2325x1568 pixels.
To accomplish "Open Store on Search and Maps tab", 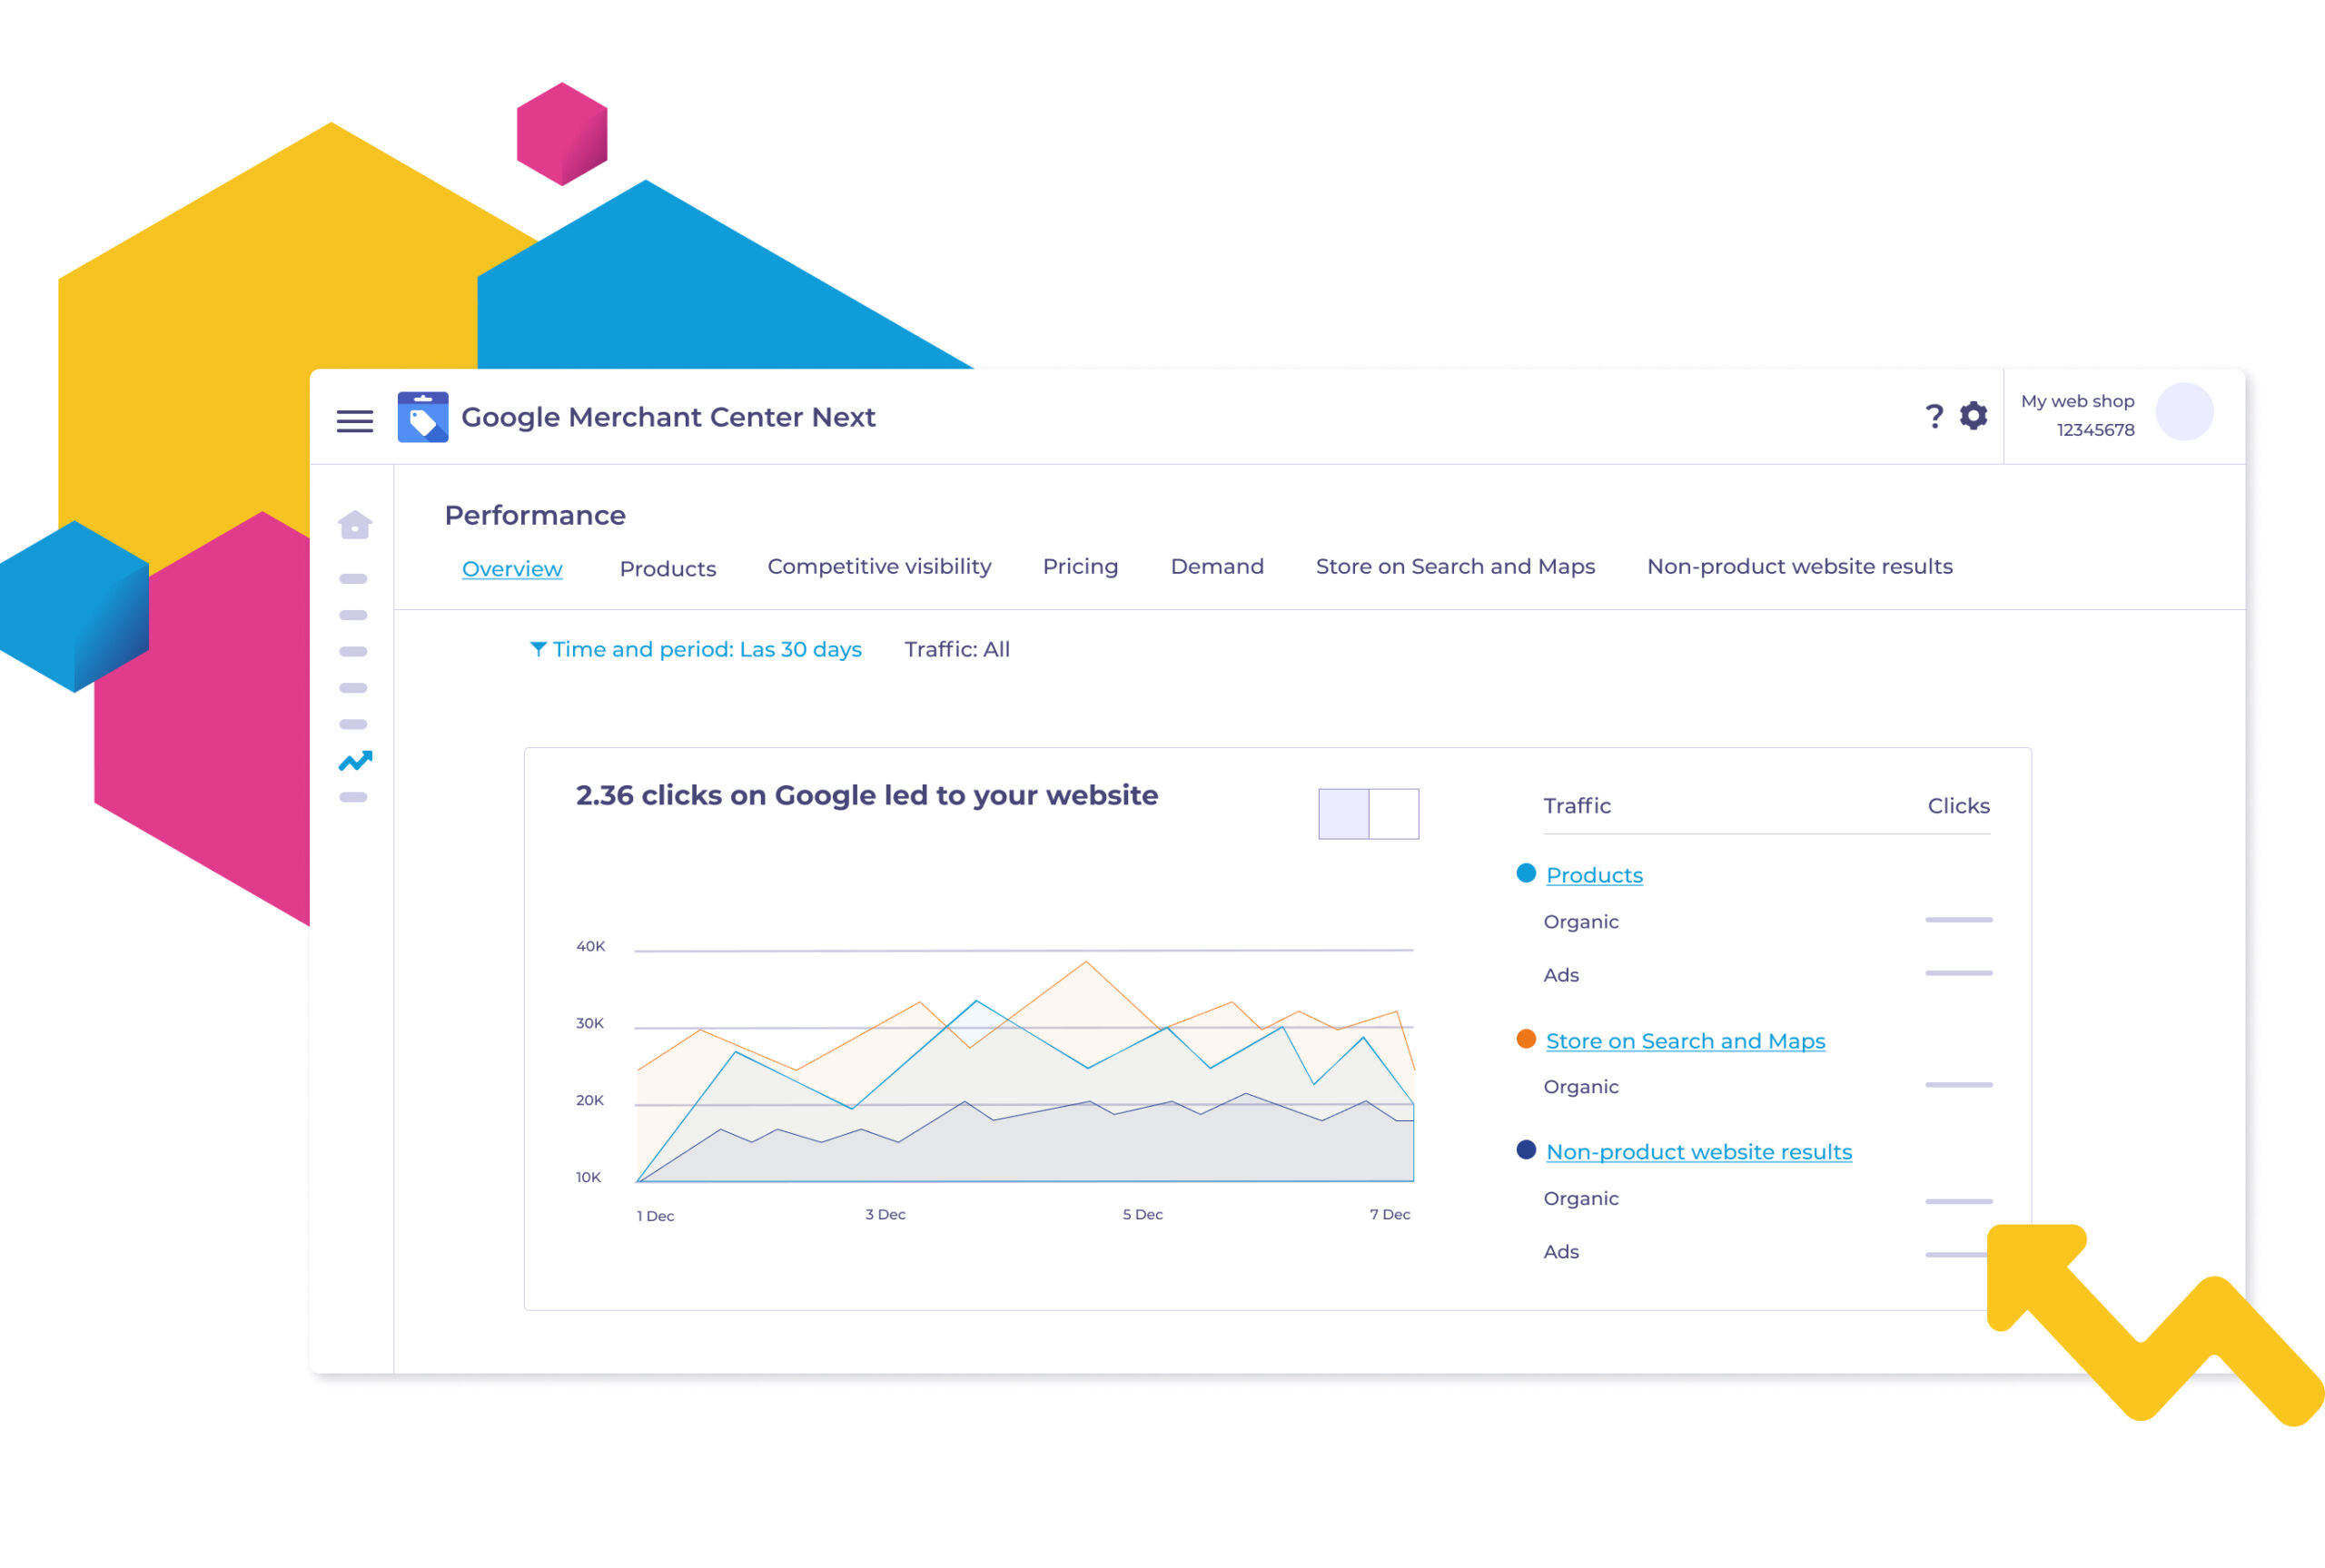I will [1455, 566].
